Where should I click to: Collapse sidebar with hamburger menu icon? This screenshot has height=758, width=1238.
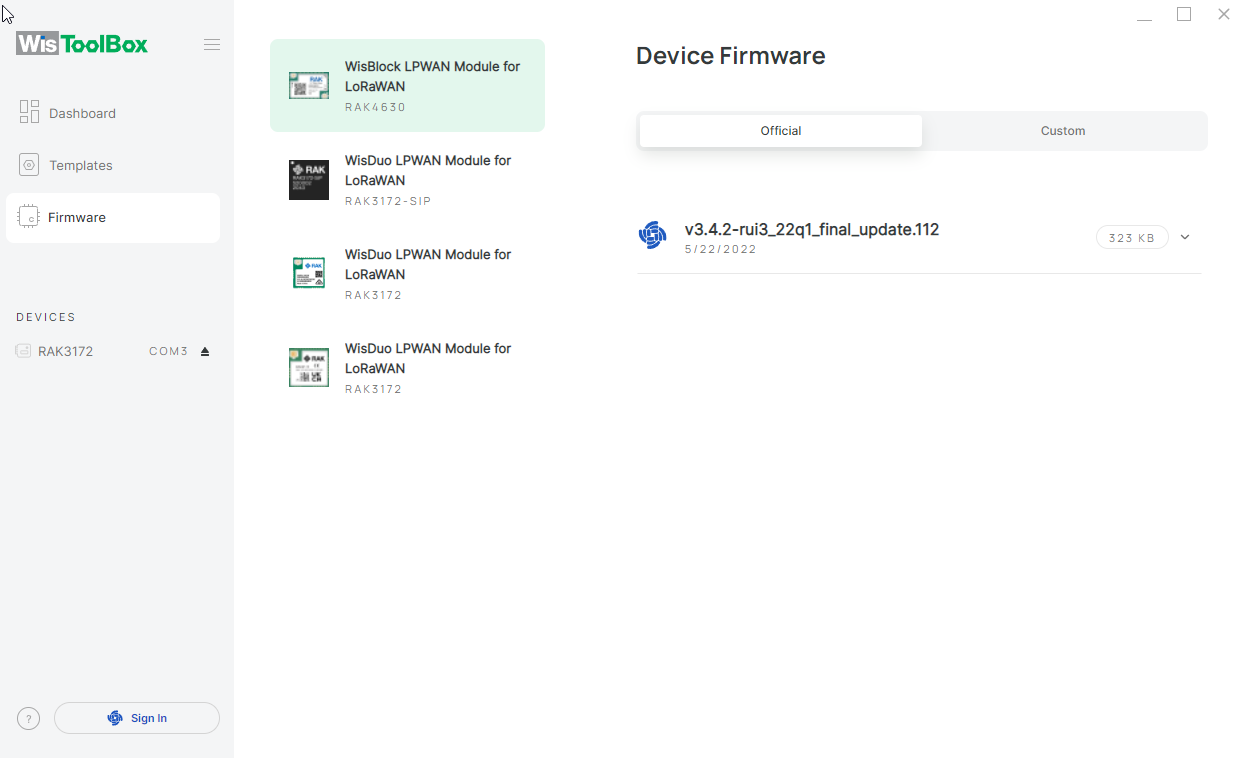click(212, 45)
